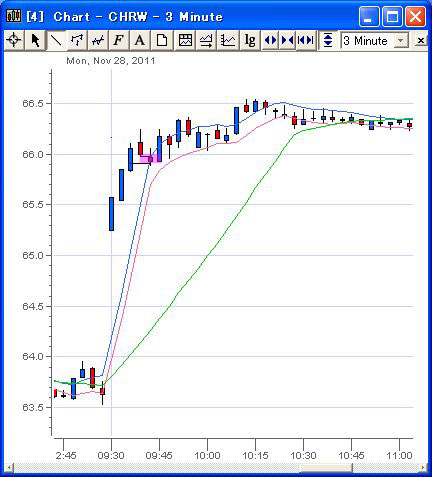
Task: Open the F formula tool
Action: 118,40
